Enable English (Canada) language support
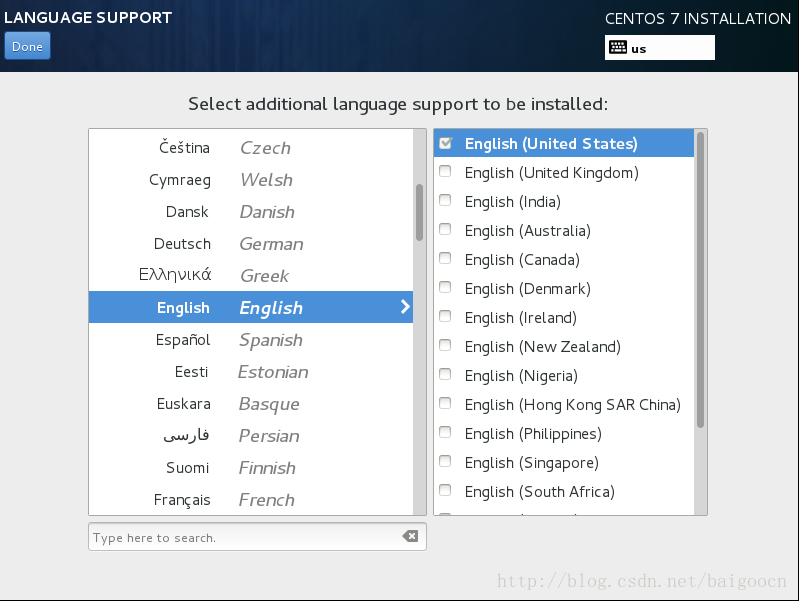Viewport: 799px width, 601px height. coord(445,259)
